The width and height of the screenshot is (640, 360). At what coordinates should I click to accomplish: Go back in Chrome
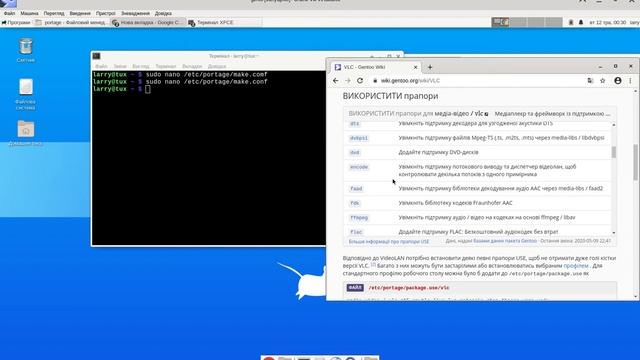(336, 81)
